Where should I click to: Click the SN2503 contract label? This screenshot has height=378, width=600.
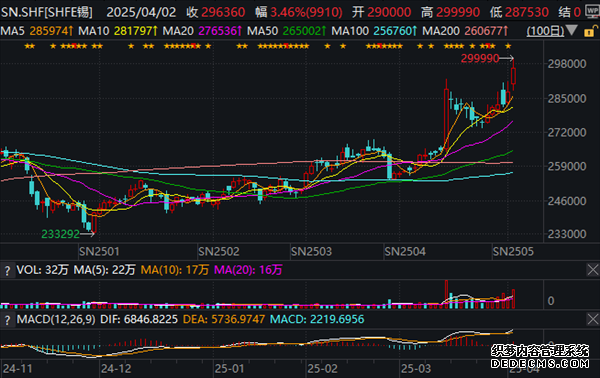pyautogui.click(x=311, y=251)
